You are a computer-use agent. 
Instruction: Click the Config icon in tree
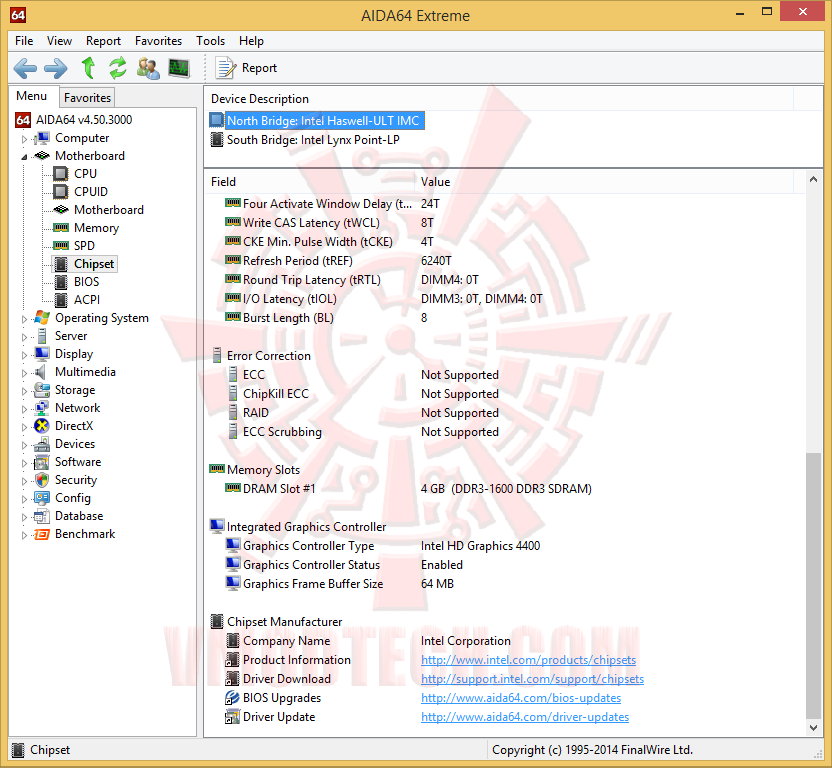41,498
